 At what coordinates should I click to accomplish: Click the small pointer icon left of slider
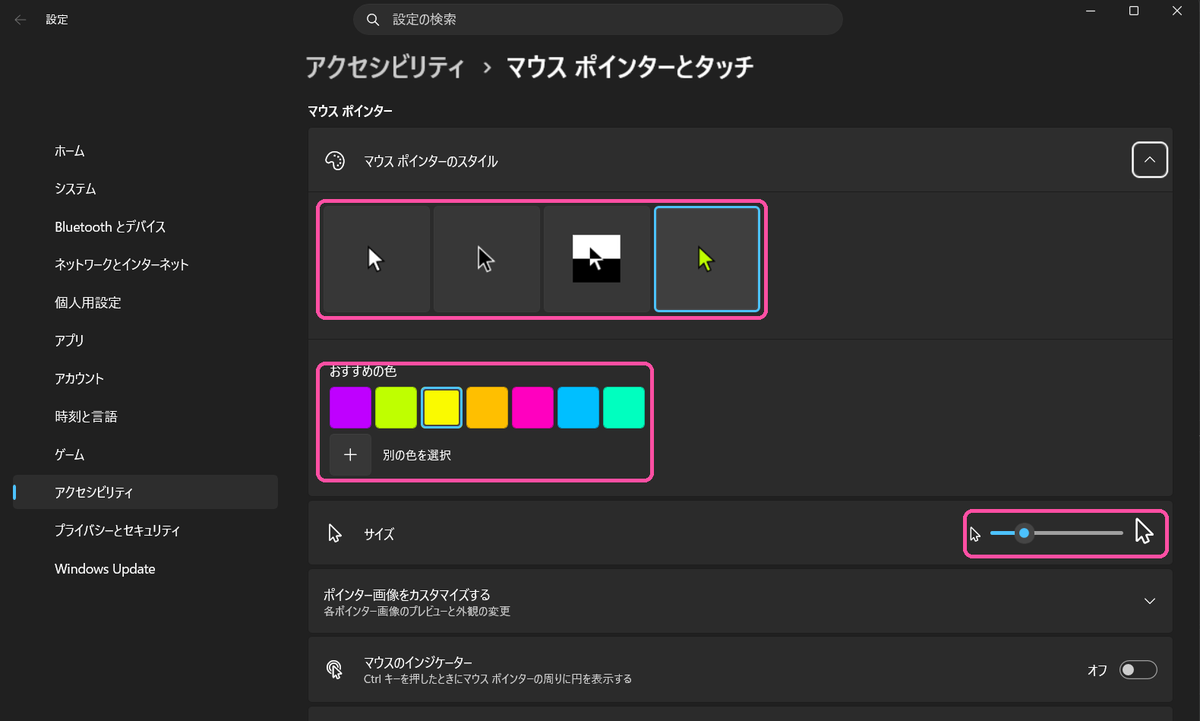tap(975, 534)
